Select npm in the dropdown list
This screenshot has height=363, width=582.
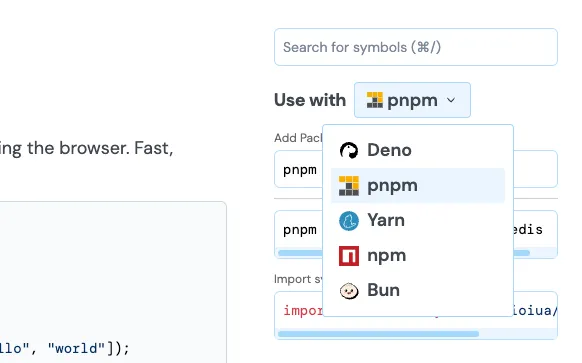tap(418, 255)
